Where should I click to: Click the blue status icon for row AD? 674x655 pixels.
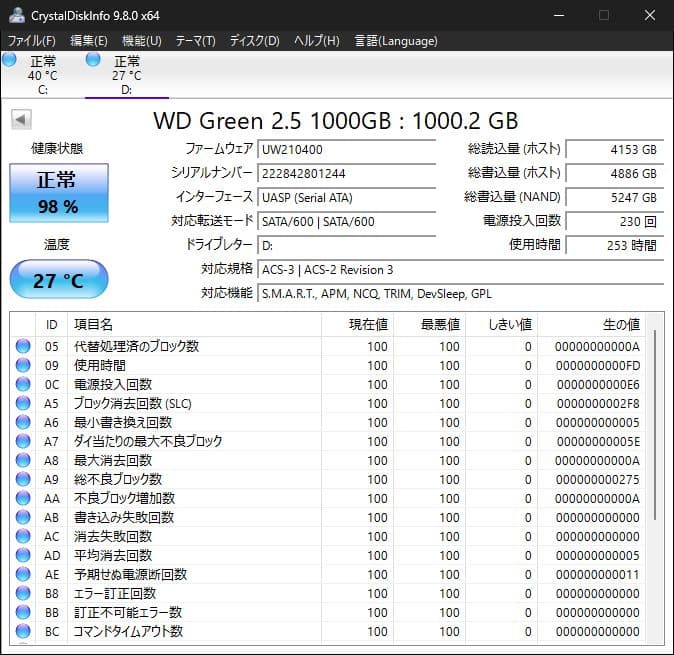click(23, 555)
